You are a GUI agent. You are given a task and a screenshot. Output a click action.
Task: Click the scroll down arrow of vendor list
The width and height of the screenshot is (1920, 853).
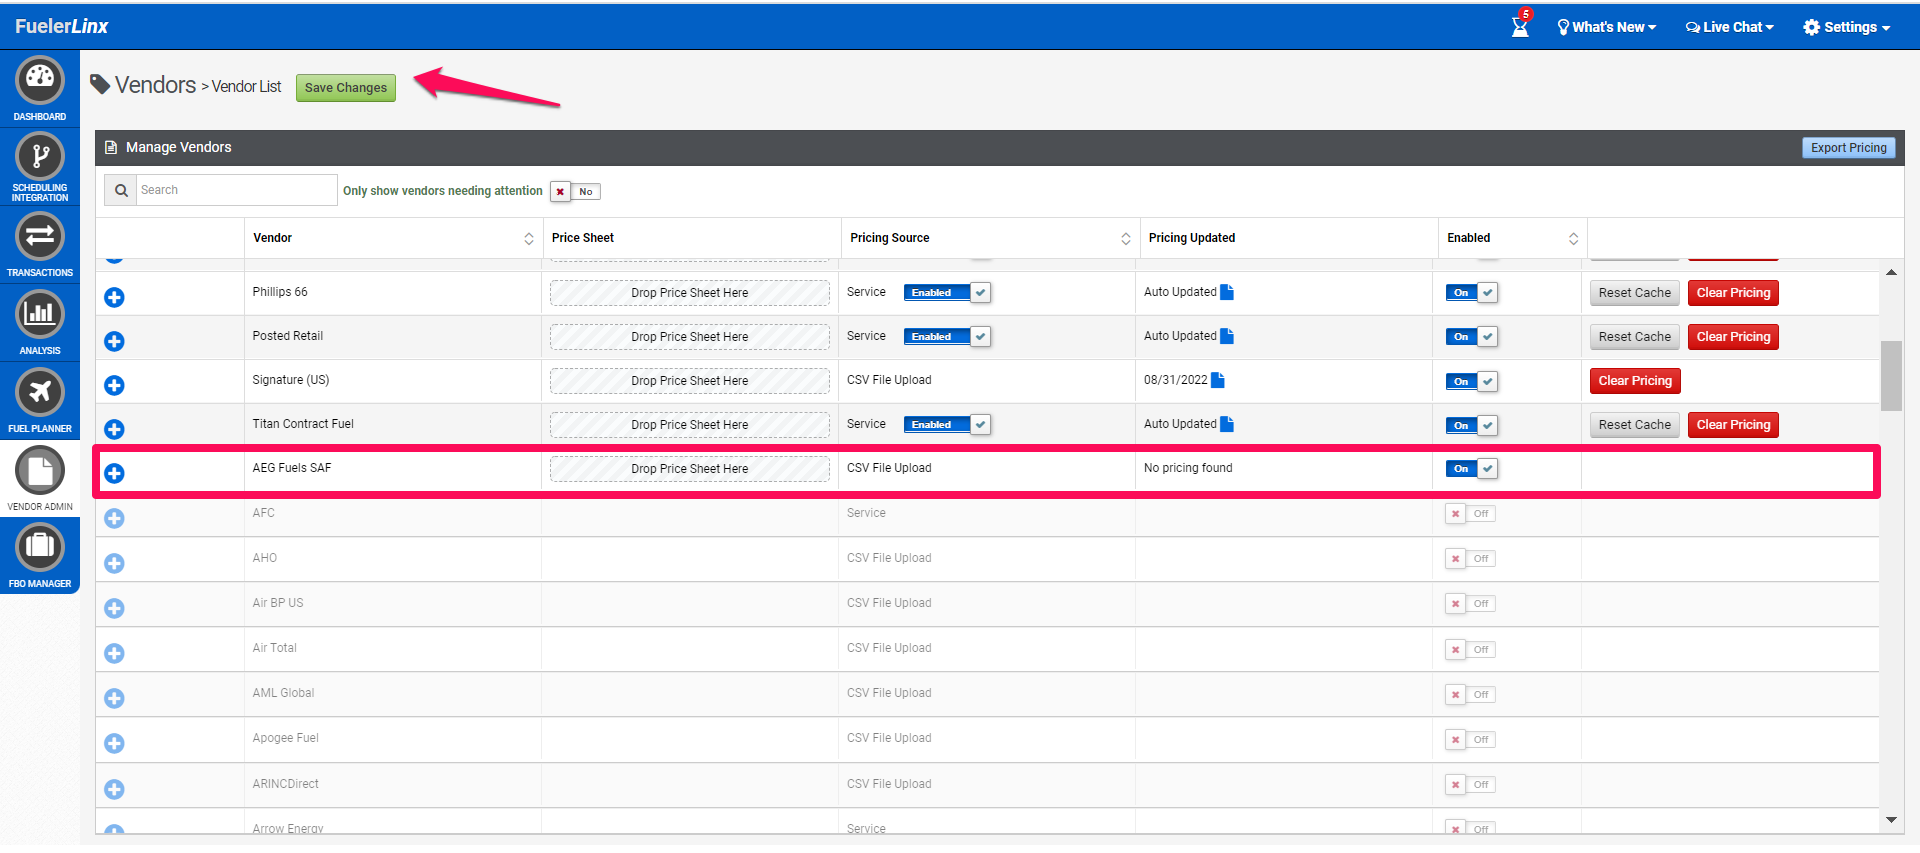point(1891,820)
